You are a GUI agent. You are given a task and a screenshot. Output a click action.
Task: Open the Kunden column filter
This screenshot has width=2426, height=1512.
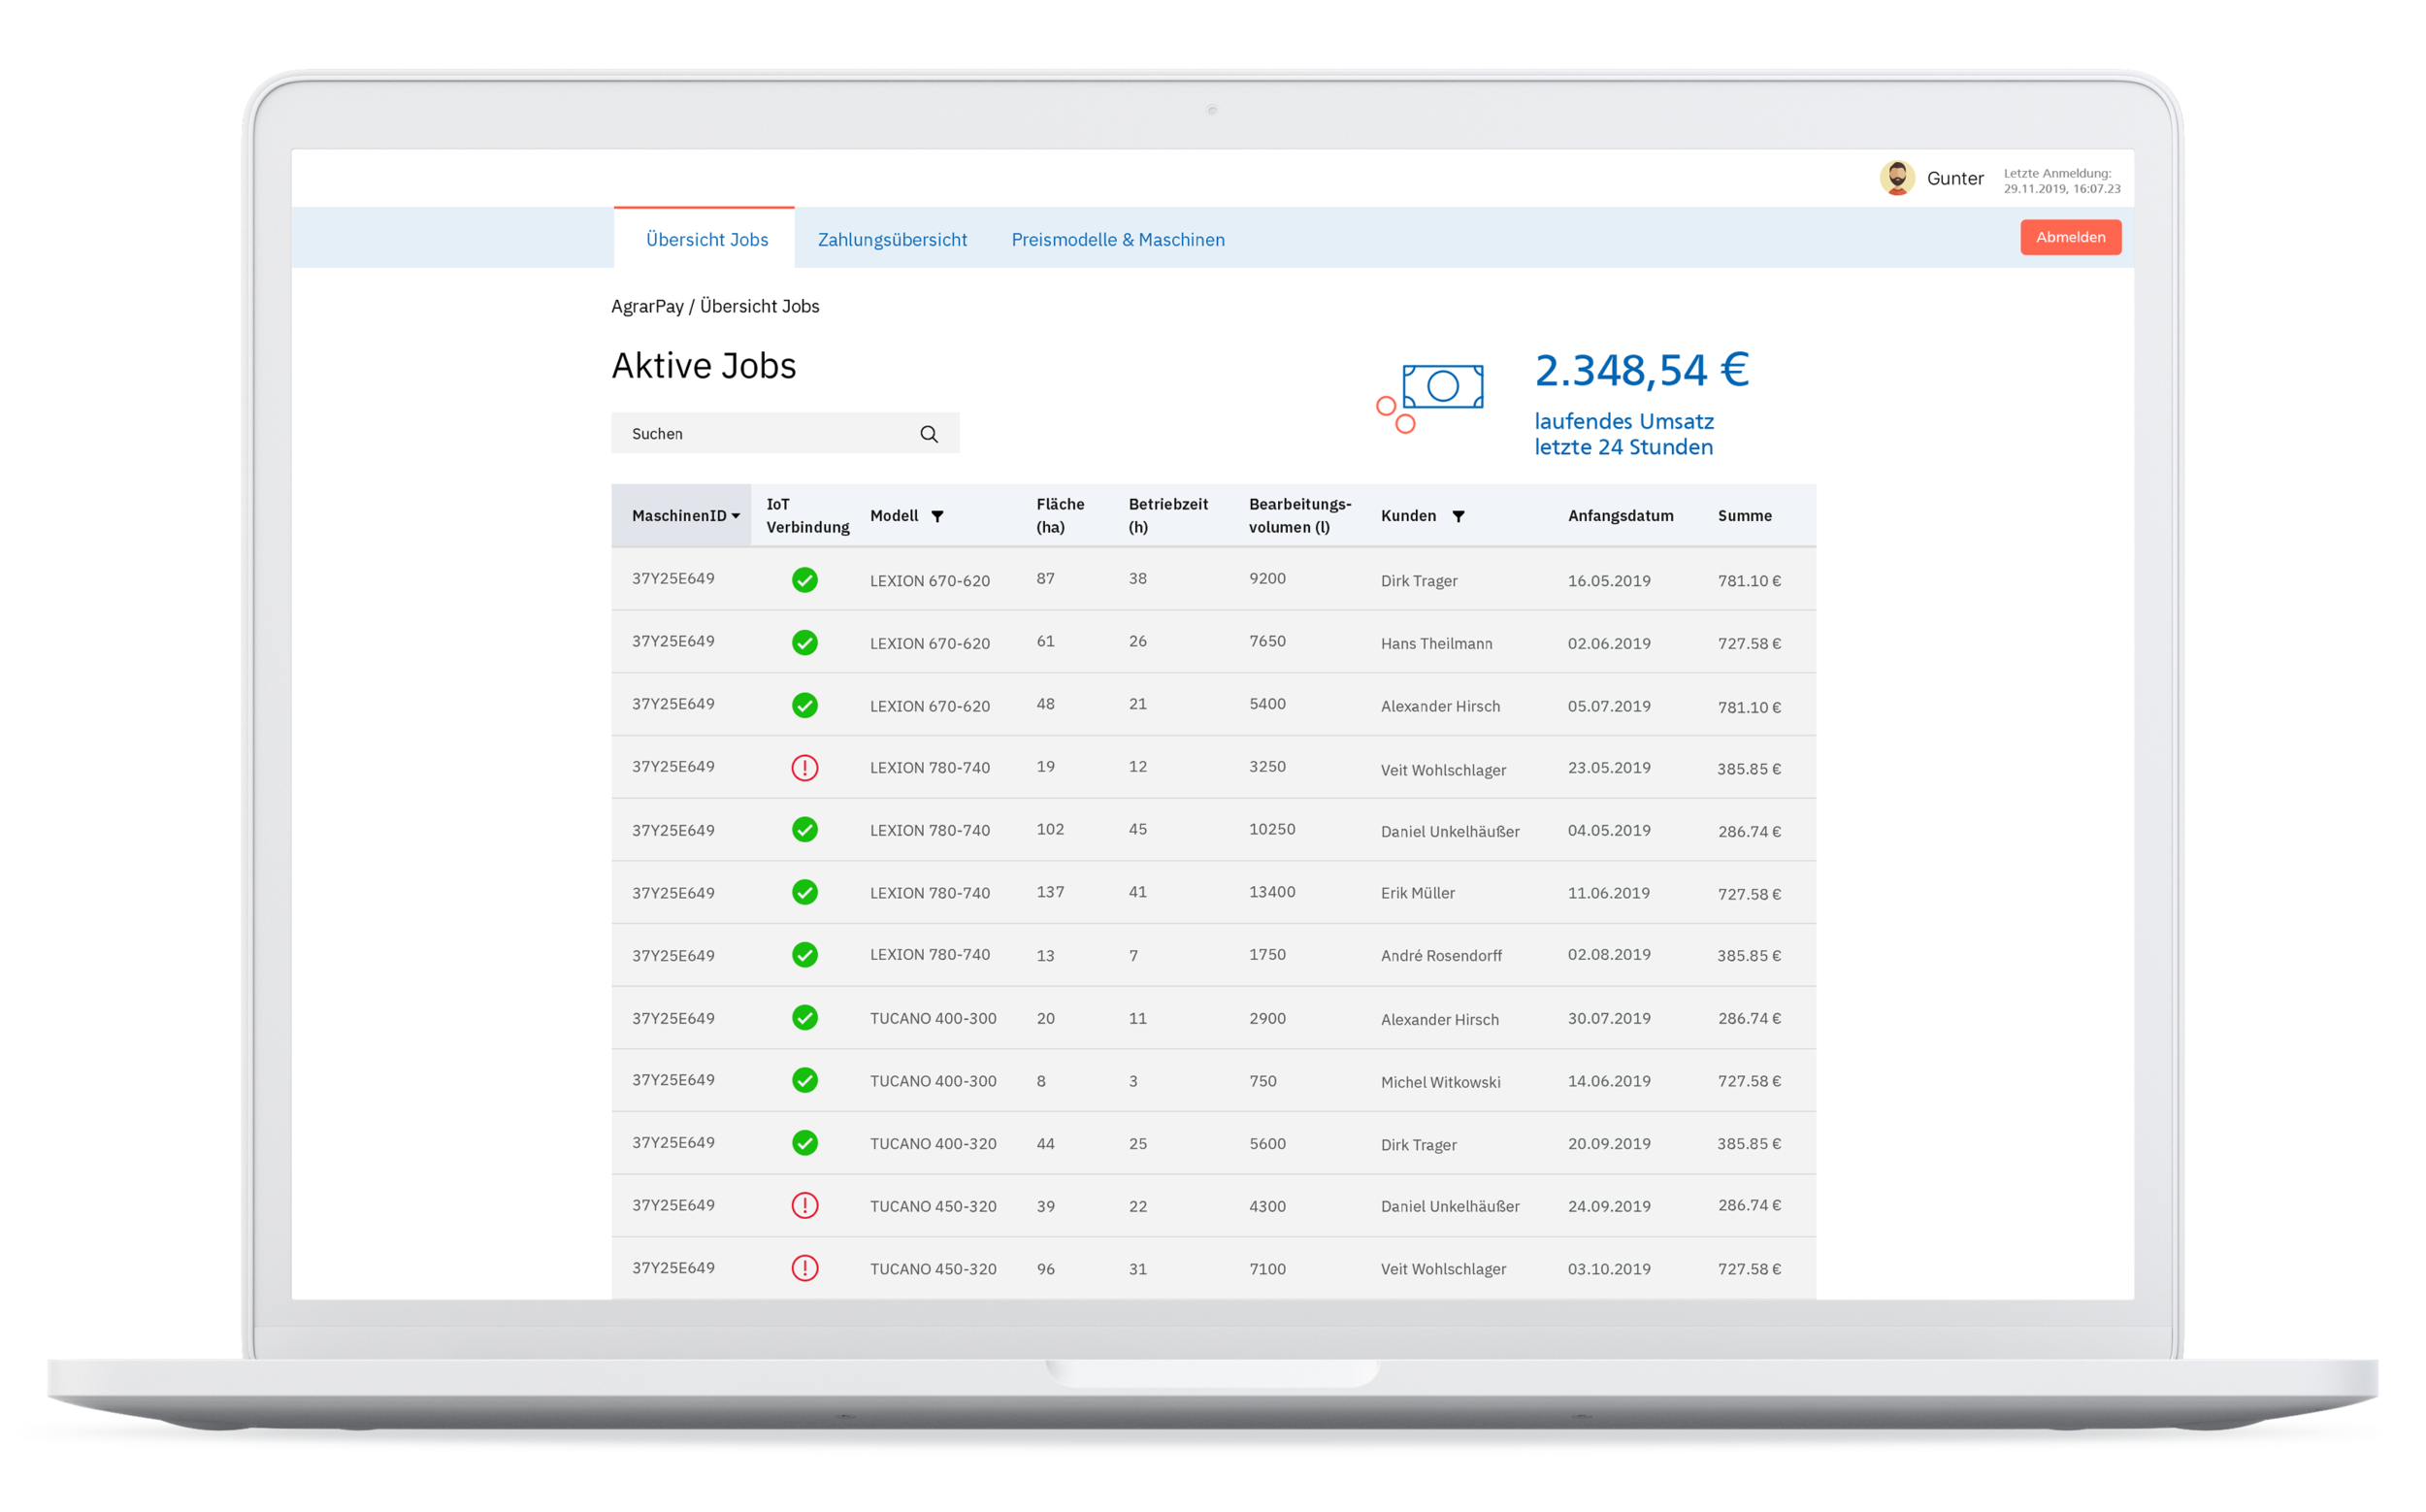point(1458,516)
